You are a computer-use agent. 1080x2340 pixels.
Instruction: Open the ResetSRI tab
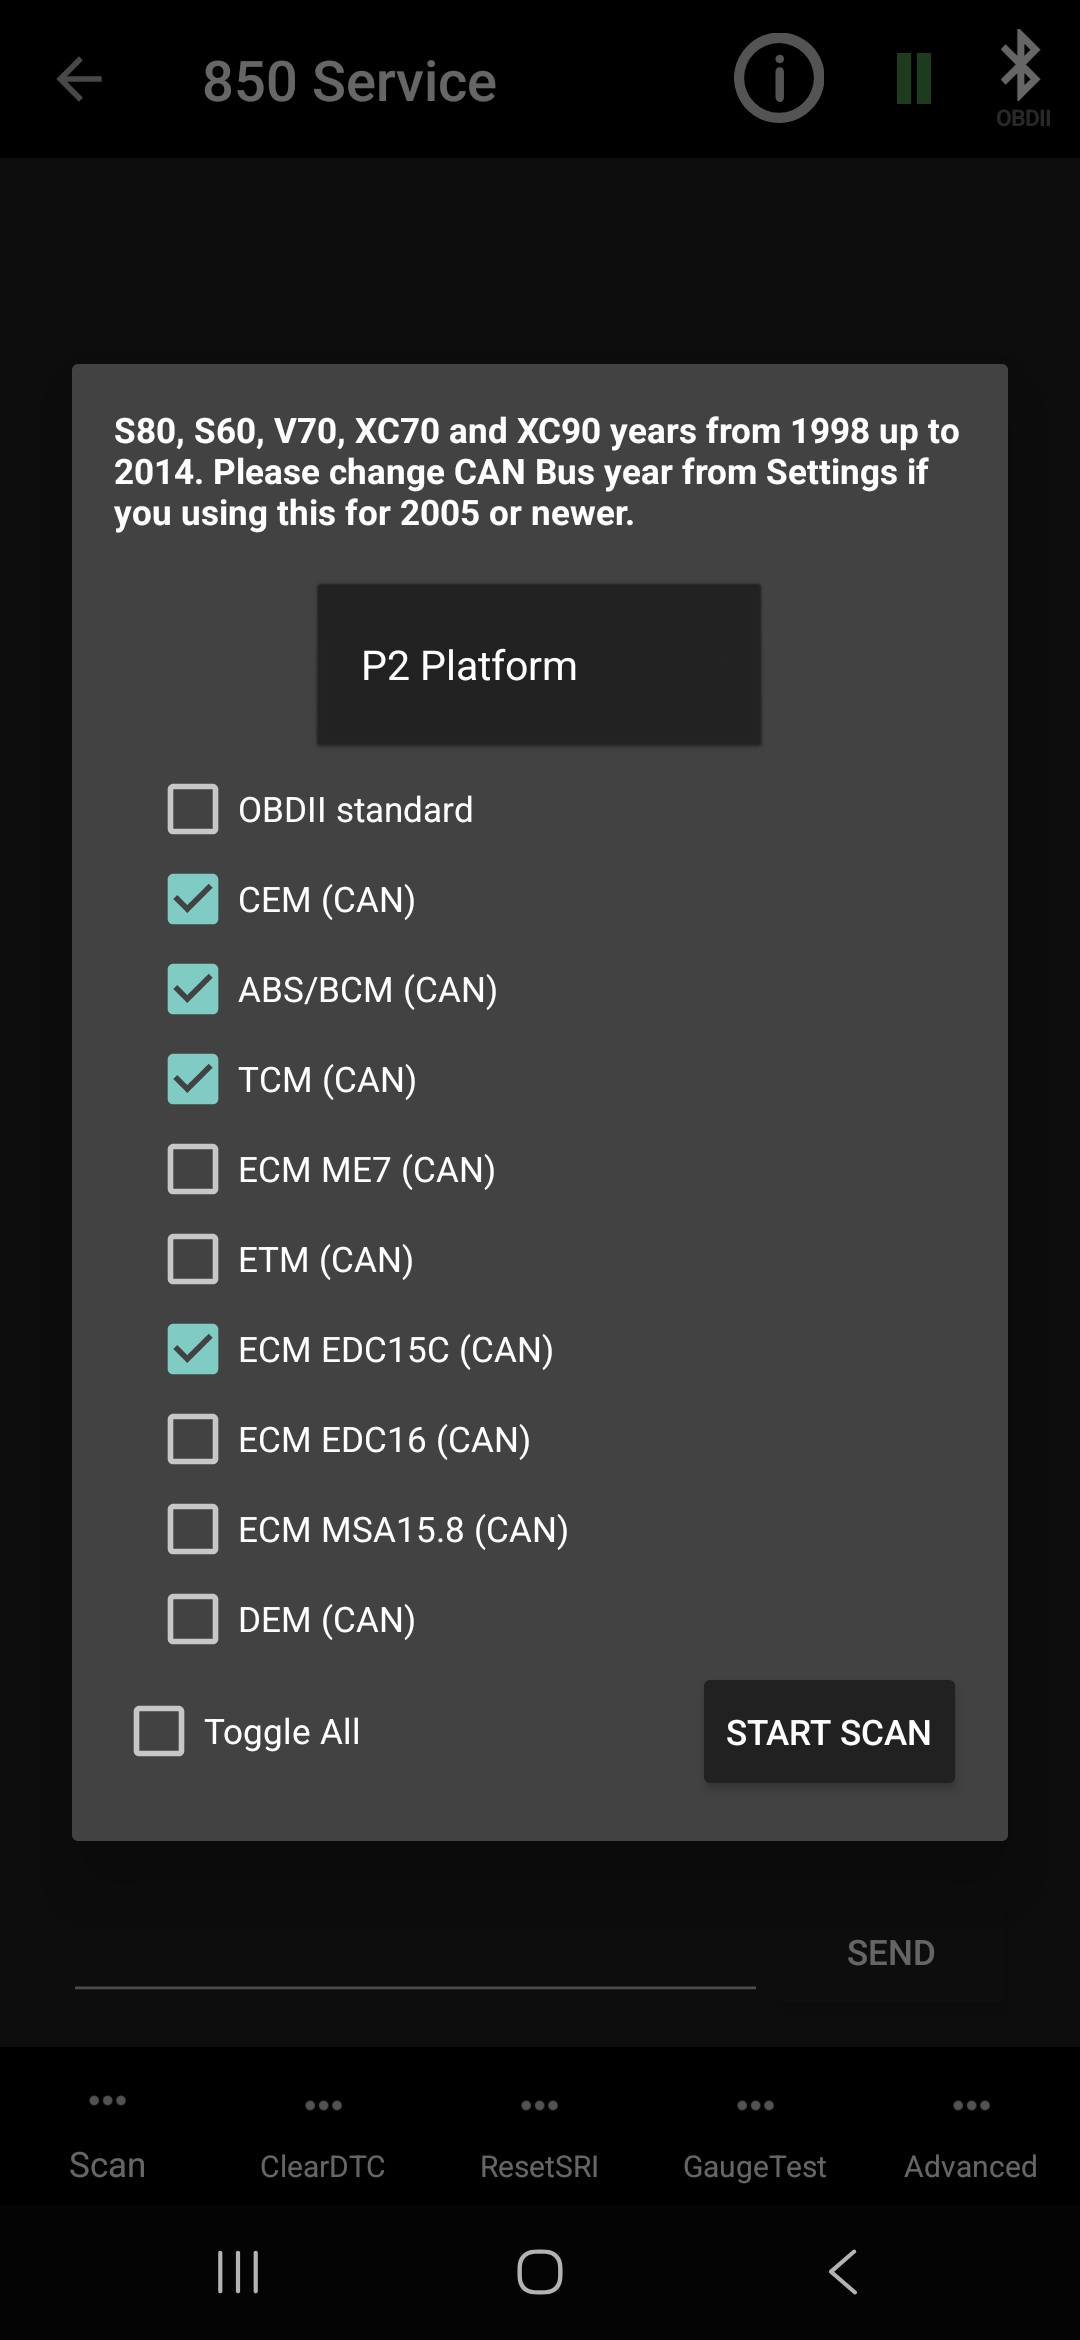click(539, 2140)
